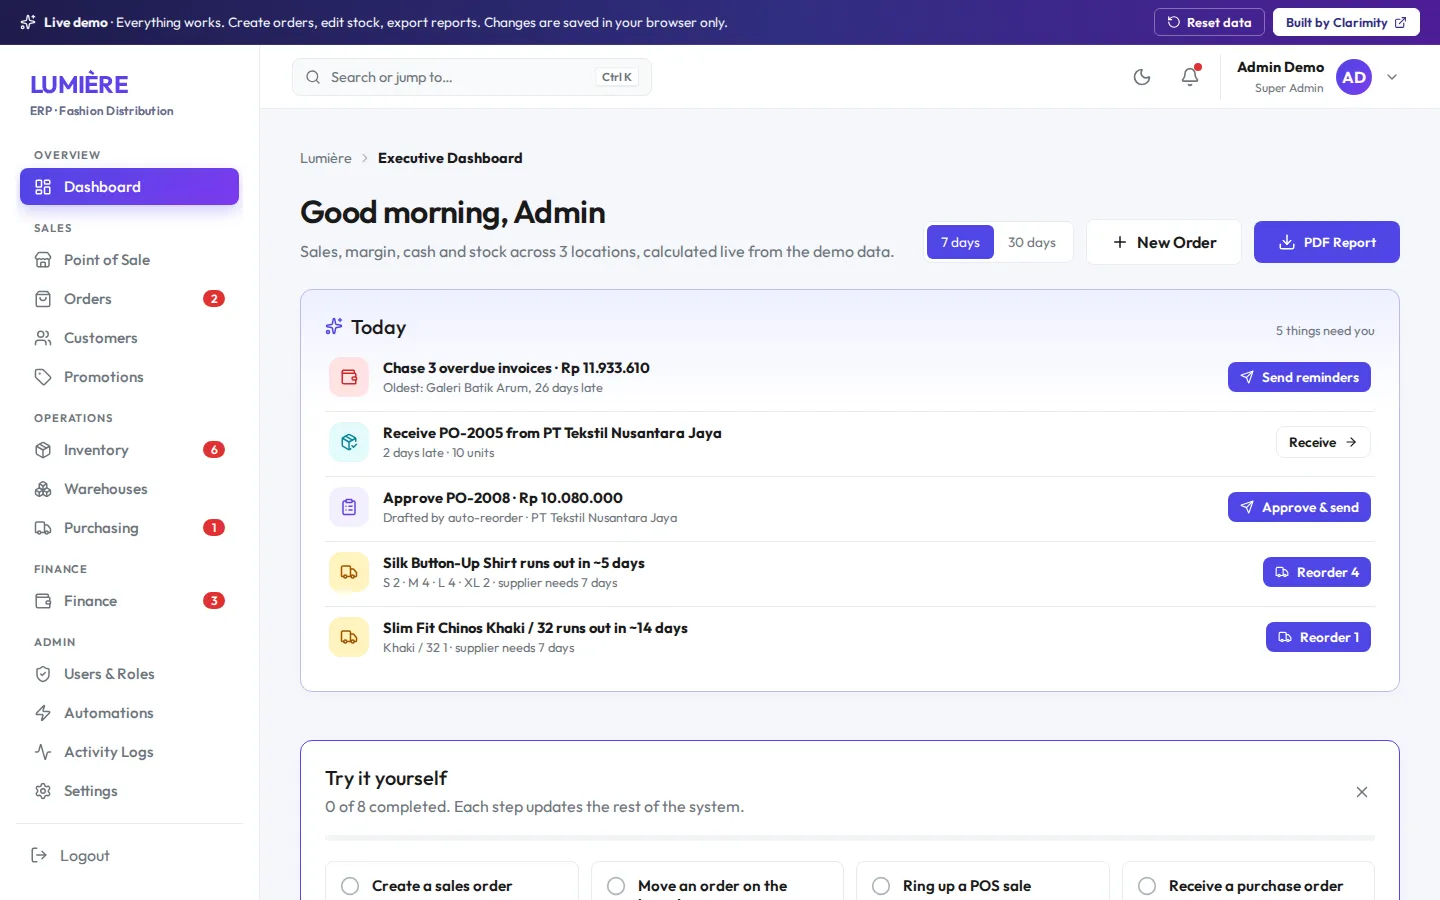This screenshot has height=900, width=1440.
Task: Click the Approve & send button
Action: pyautogui.click(x=1299, y=507)
